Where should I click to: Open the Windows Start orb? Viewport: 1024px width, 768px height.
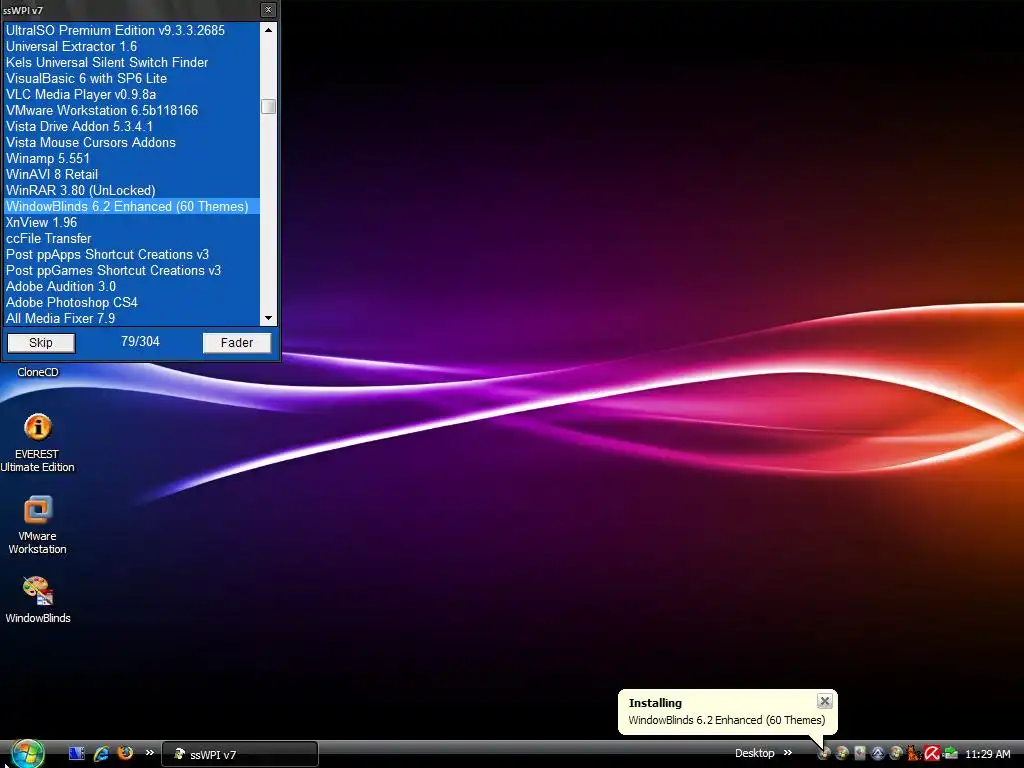(28, 754)
